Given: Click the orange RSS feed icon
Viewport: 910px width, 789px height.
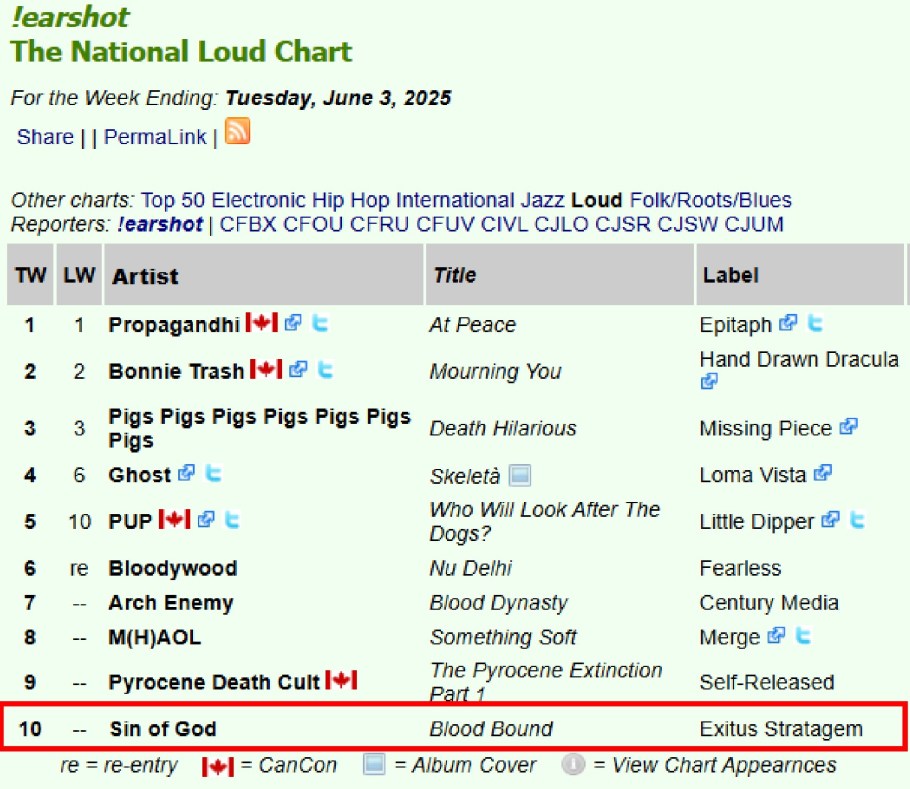Looking at the screenshot, I should (x=237, y=131).
